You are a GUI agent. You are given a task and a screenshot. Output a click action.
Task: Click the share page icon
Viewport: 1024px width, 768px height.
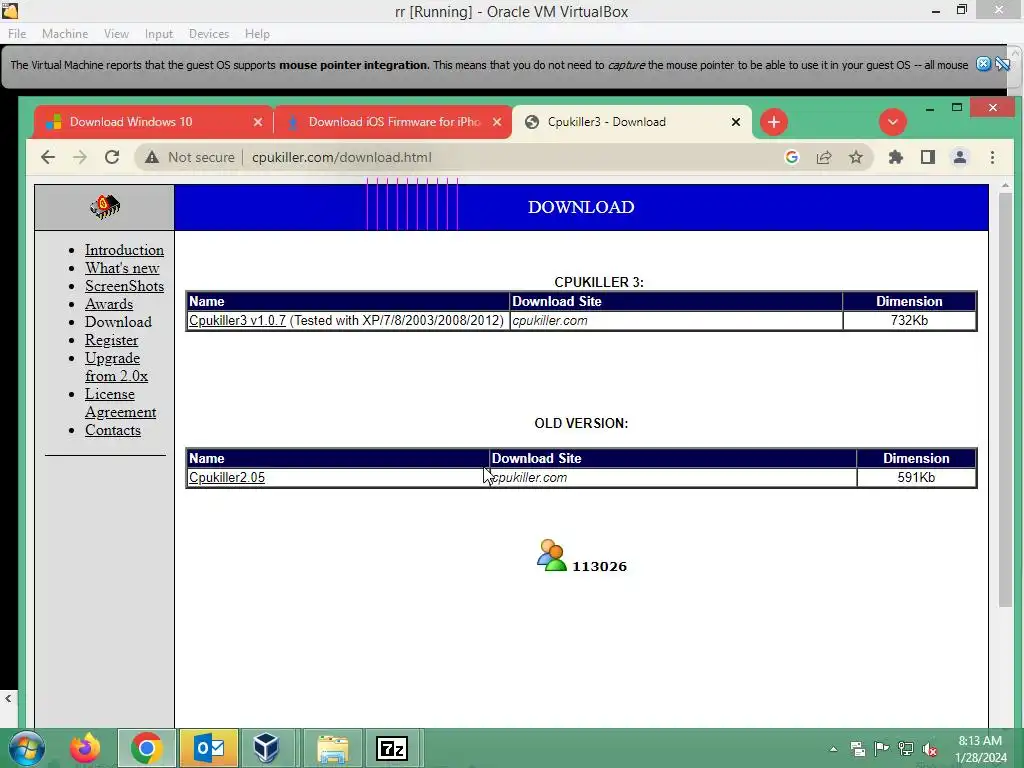point(824,157)
